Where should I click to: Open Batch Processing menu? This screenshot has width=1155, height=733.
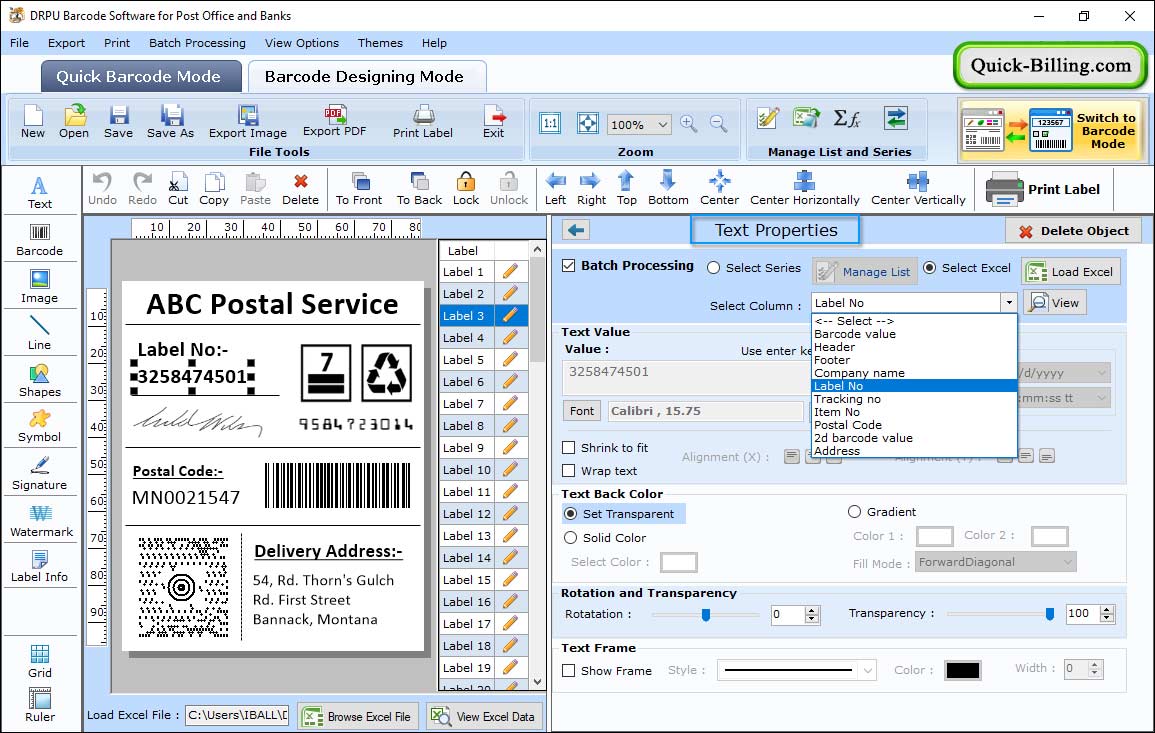pyautogui.click(x=197, y=43)
